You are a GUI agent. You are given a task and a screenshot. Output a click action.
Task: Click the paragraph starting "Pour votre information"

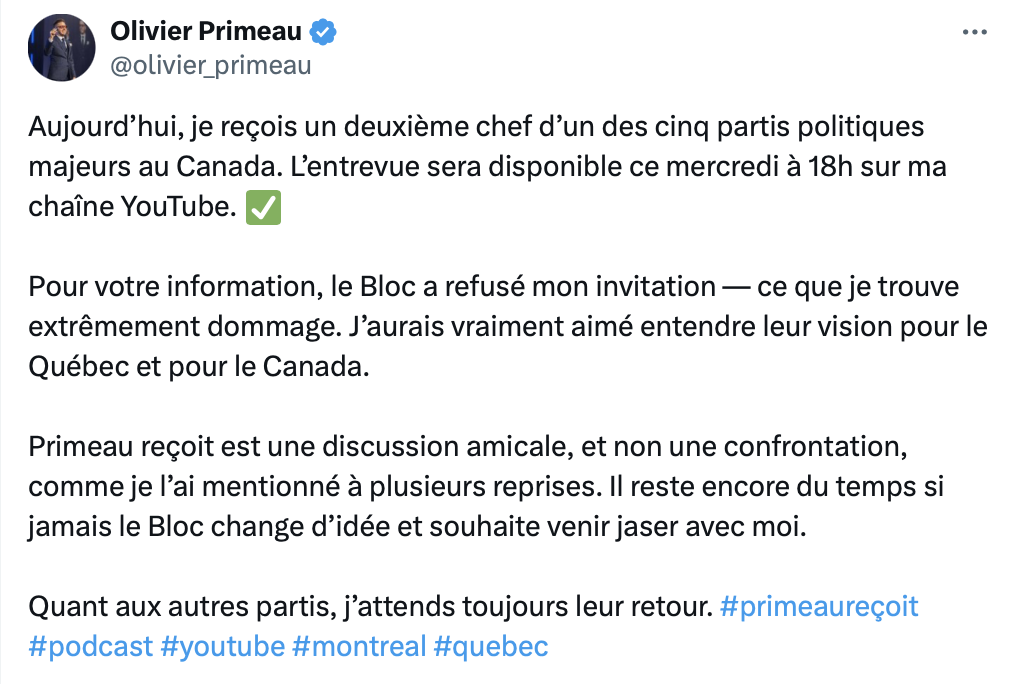click(508, 326)
